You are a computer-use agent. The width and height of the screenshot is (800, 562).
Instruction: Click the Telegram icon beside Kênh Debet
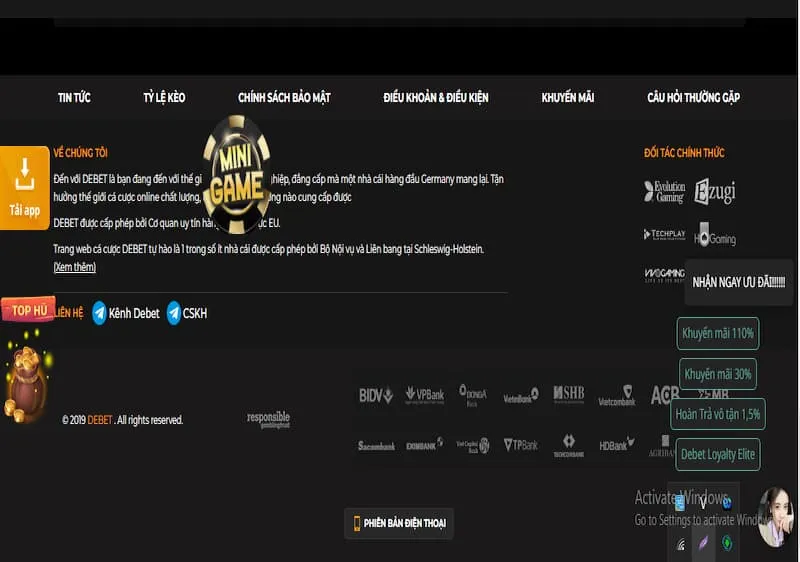[x=99, y=313]
